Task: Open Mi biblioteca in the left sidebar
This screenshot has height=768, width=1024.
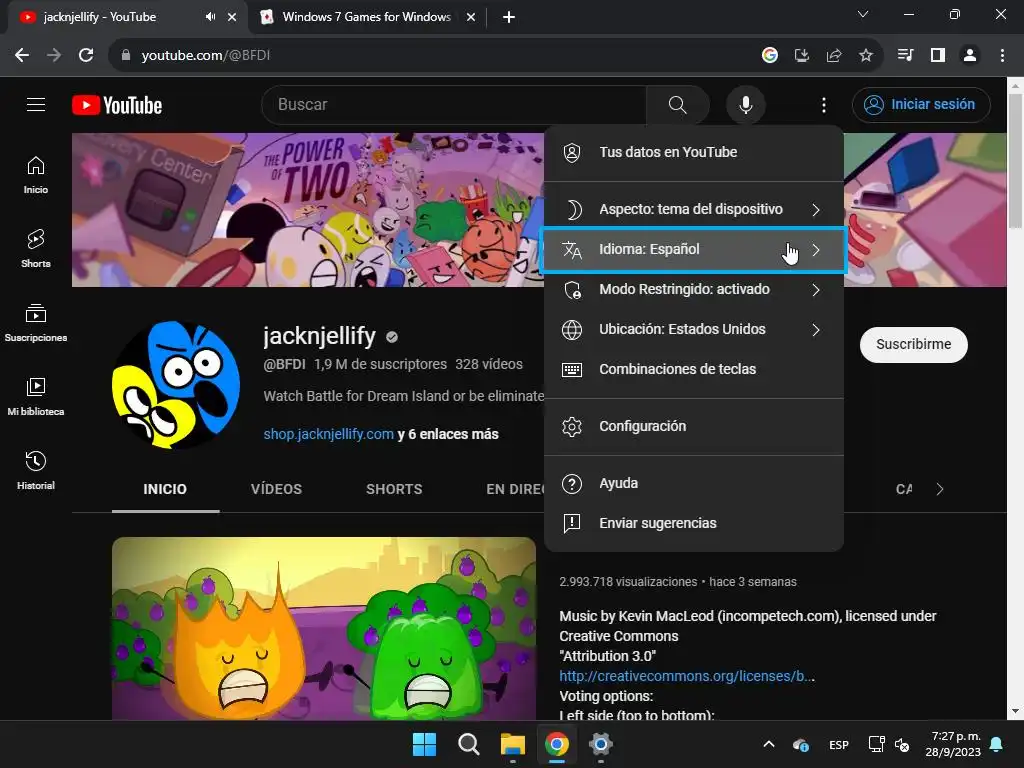Action: click(x=36, y=396)
